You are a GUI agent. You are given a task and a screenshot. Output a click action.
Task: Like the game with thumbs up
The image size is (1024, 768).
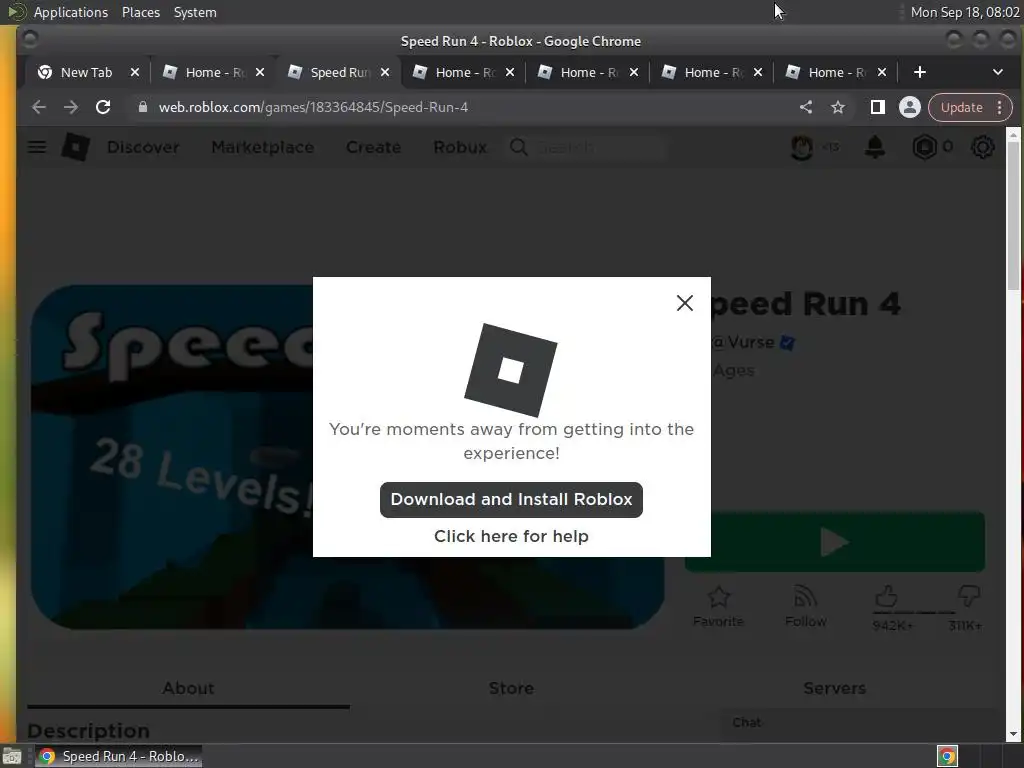click(886, 596)
